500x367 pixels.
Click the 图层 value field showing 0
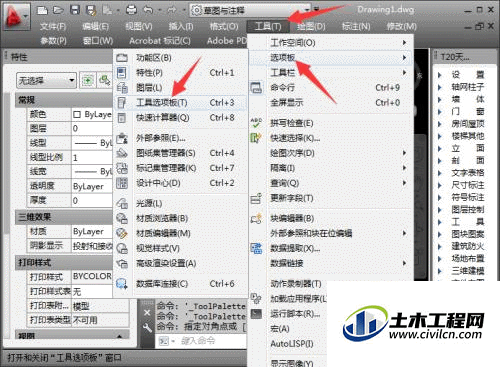[92, 129]
